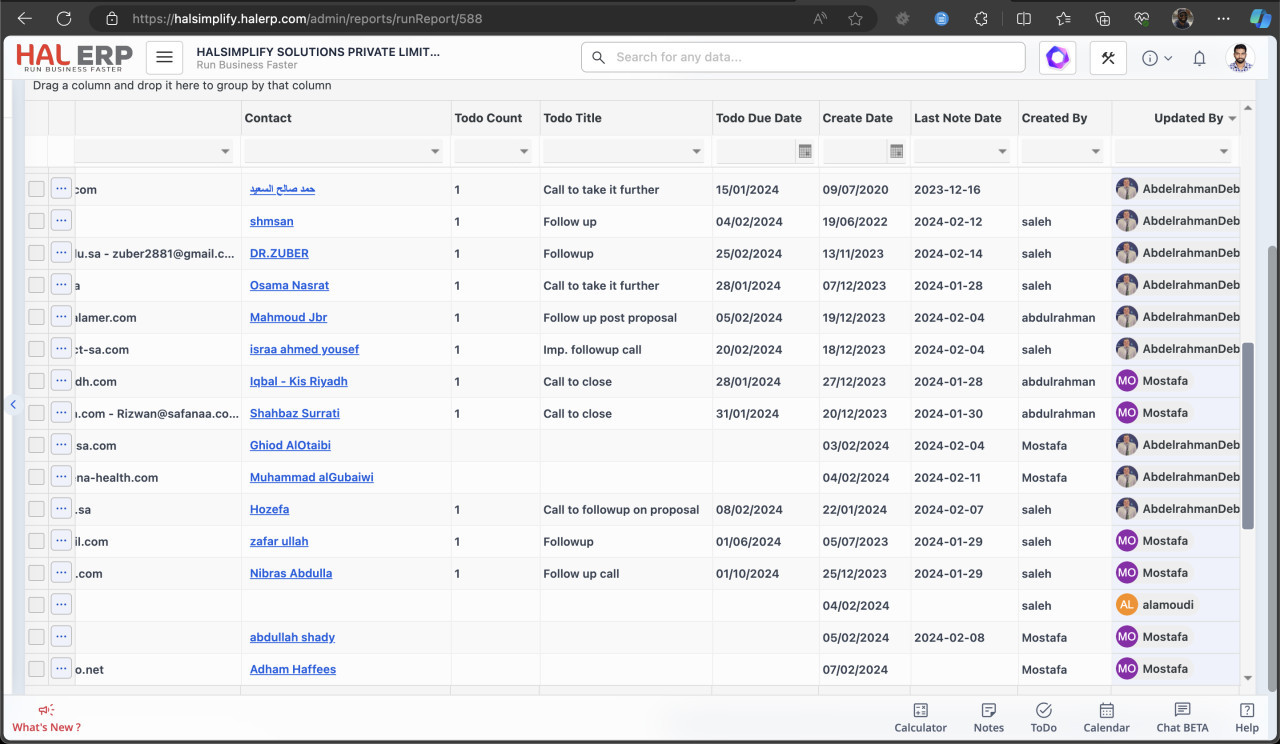Open the Calculator in bottom bar
Viewport: 1280px width, 744px height.
pos(920,717)
